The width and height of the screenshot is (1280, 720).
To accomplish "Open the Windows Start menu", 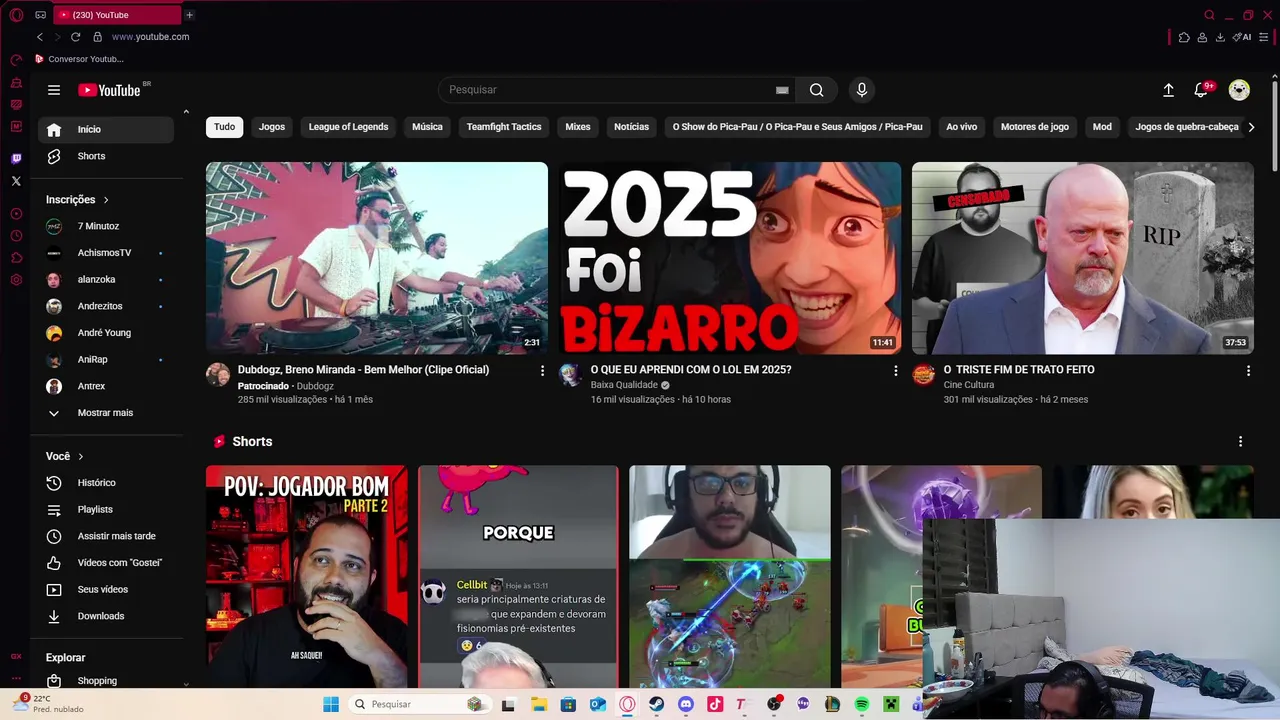I will [x=331, y=704].
